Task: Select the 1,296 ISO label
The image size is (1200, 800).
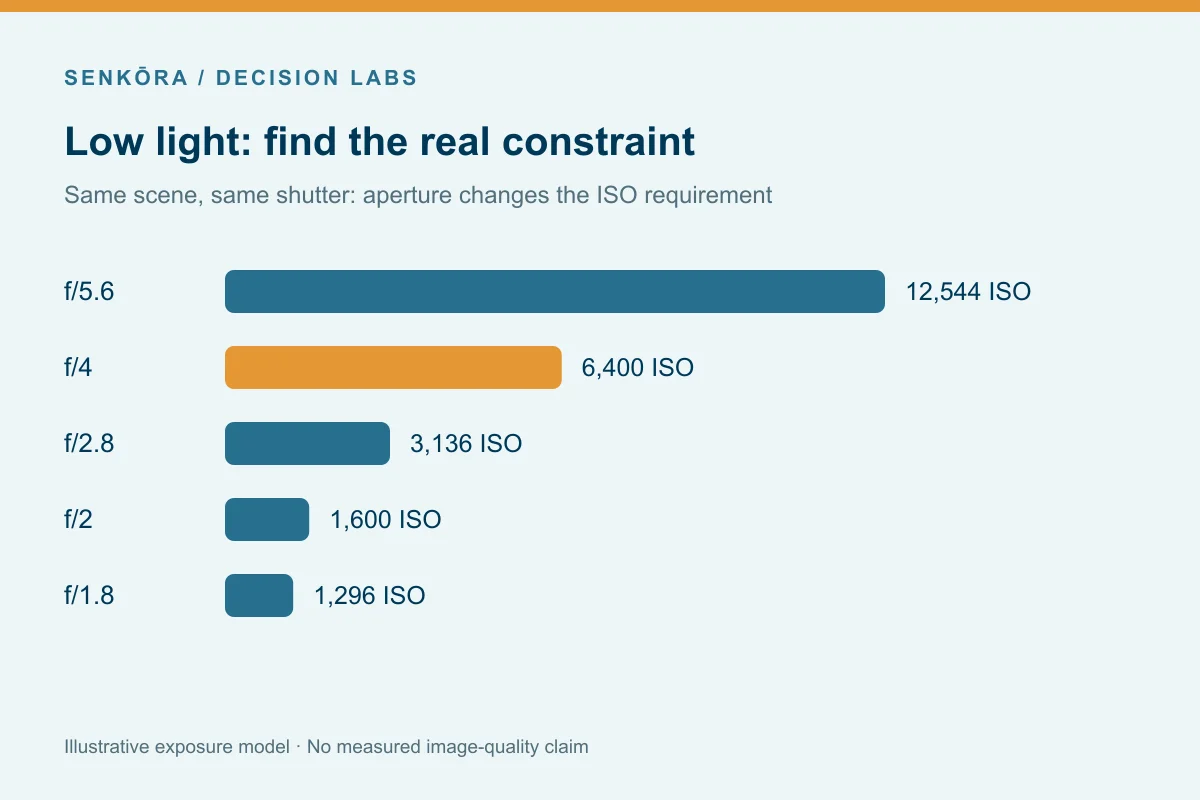Action: click(370, 596)
